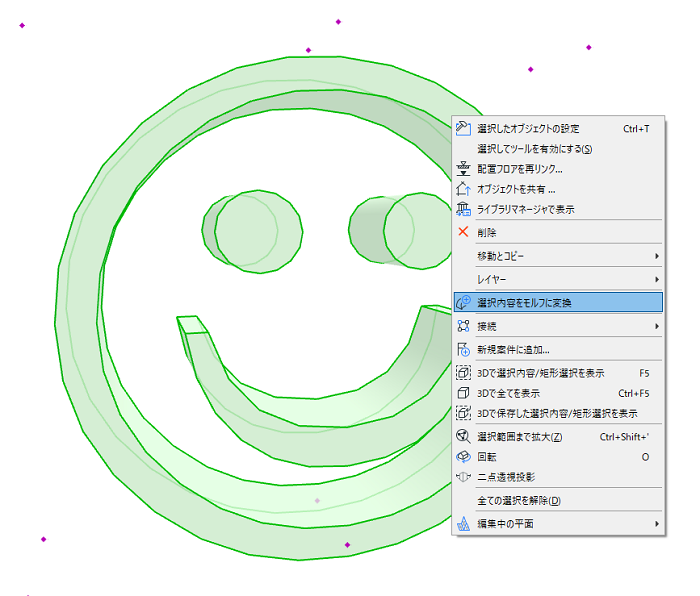
Task: Click the Ctrl+Shift+' shortcut text
Action: click(624, 437)
